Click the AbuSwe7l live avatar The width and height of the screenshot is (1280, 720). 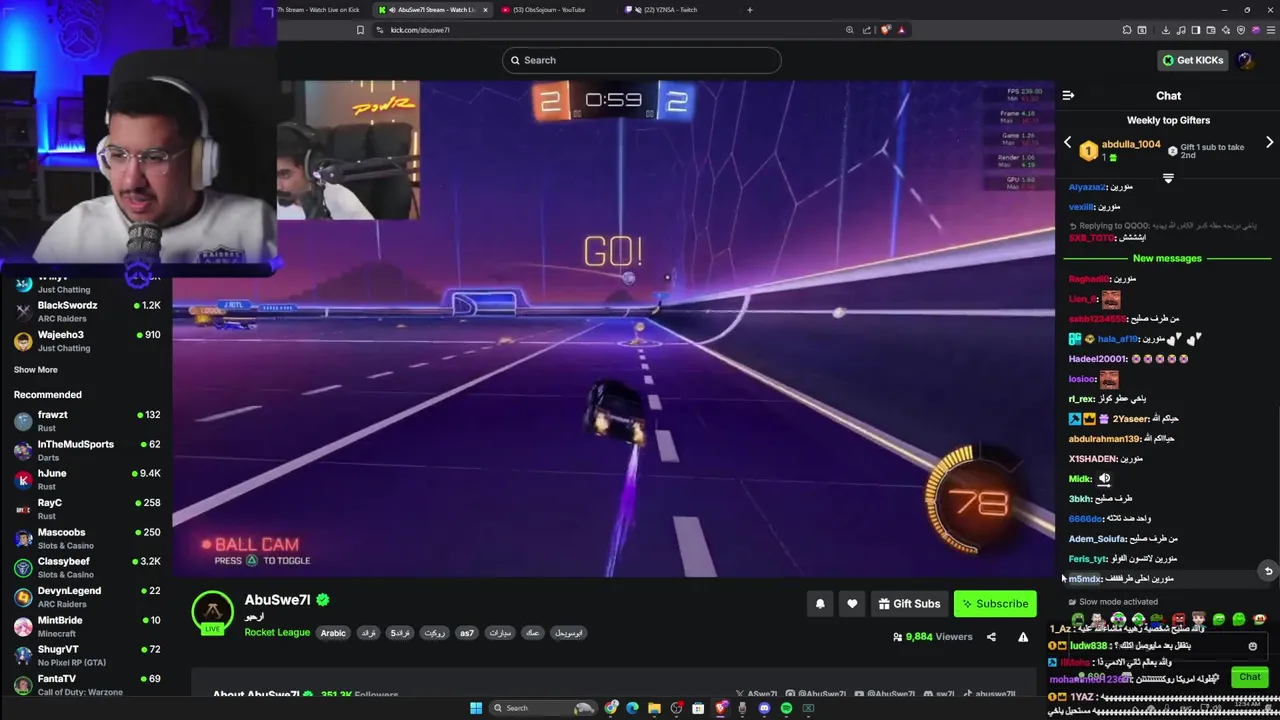(212, 611)
